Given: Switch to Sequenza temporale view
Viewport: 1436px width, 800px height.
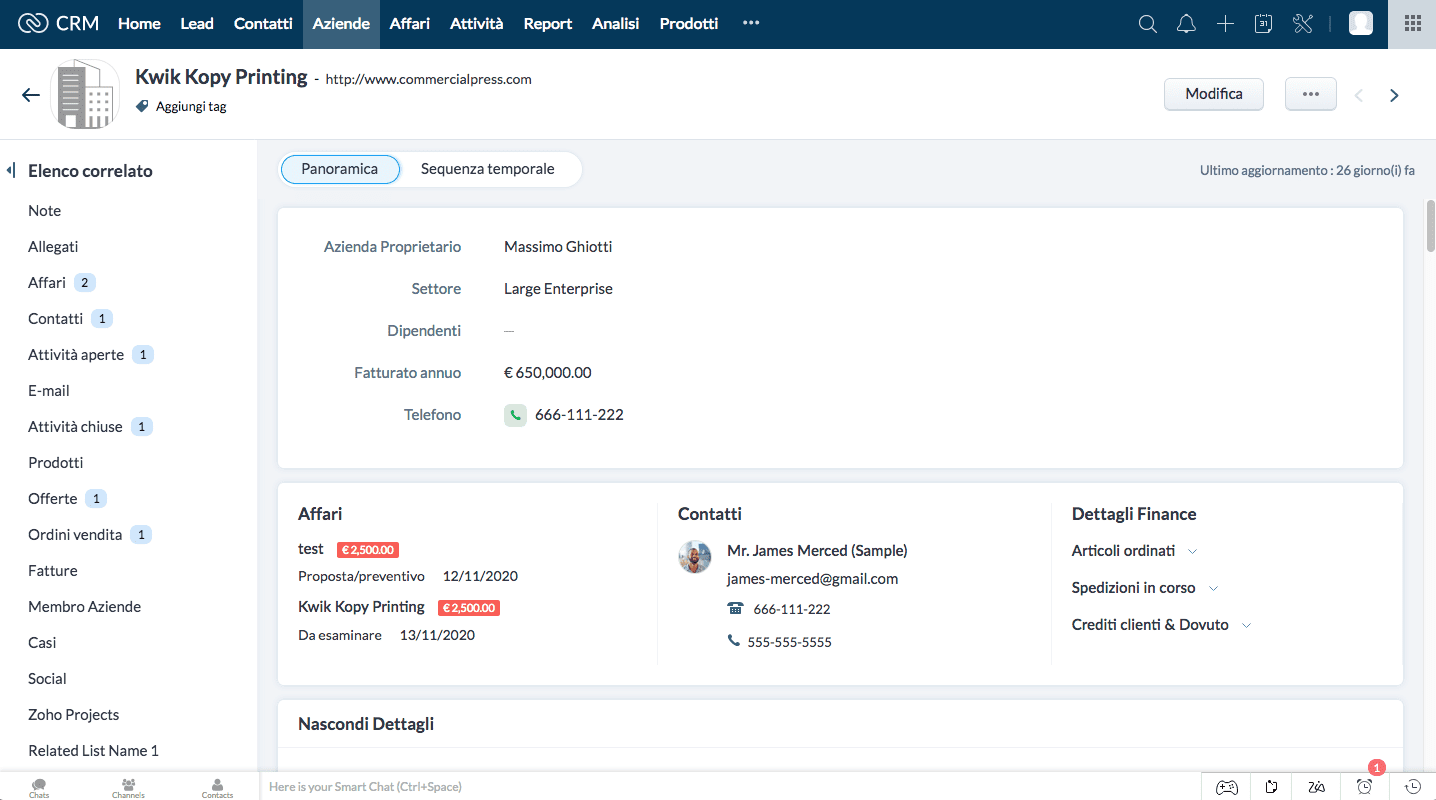Looking at the screenshot, I should coord(488,169).
